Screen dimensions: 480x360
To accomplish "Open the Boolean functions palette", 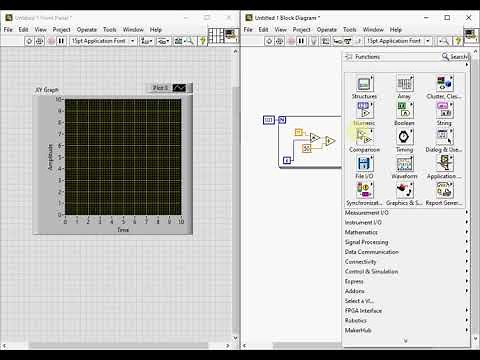I will (x=404, y=111).
